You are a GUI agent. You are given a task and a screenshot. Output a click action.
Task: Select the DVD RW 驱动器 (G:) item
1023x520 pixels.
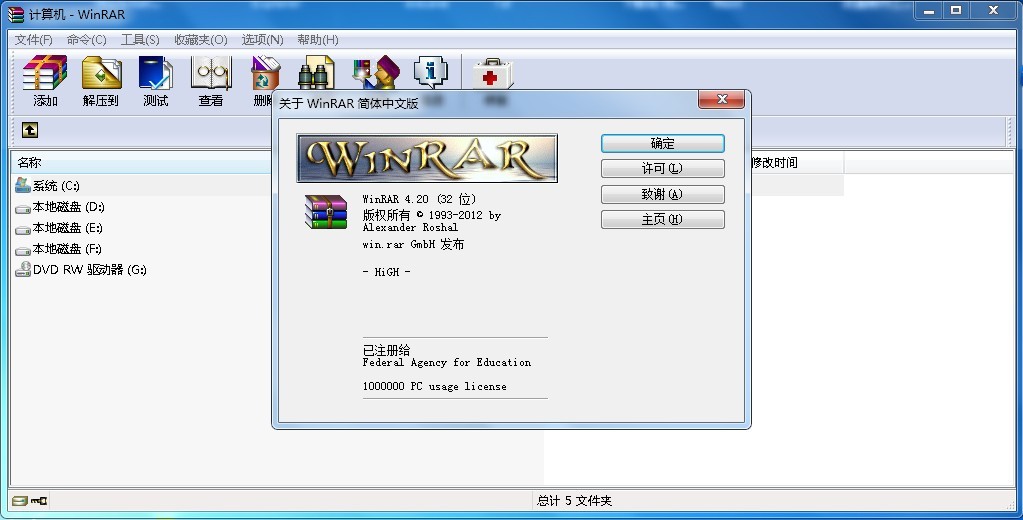point(89,270)
